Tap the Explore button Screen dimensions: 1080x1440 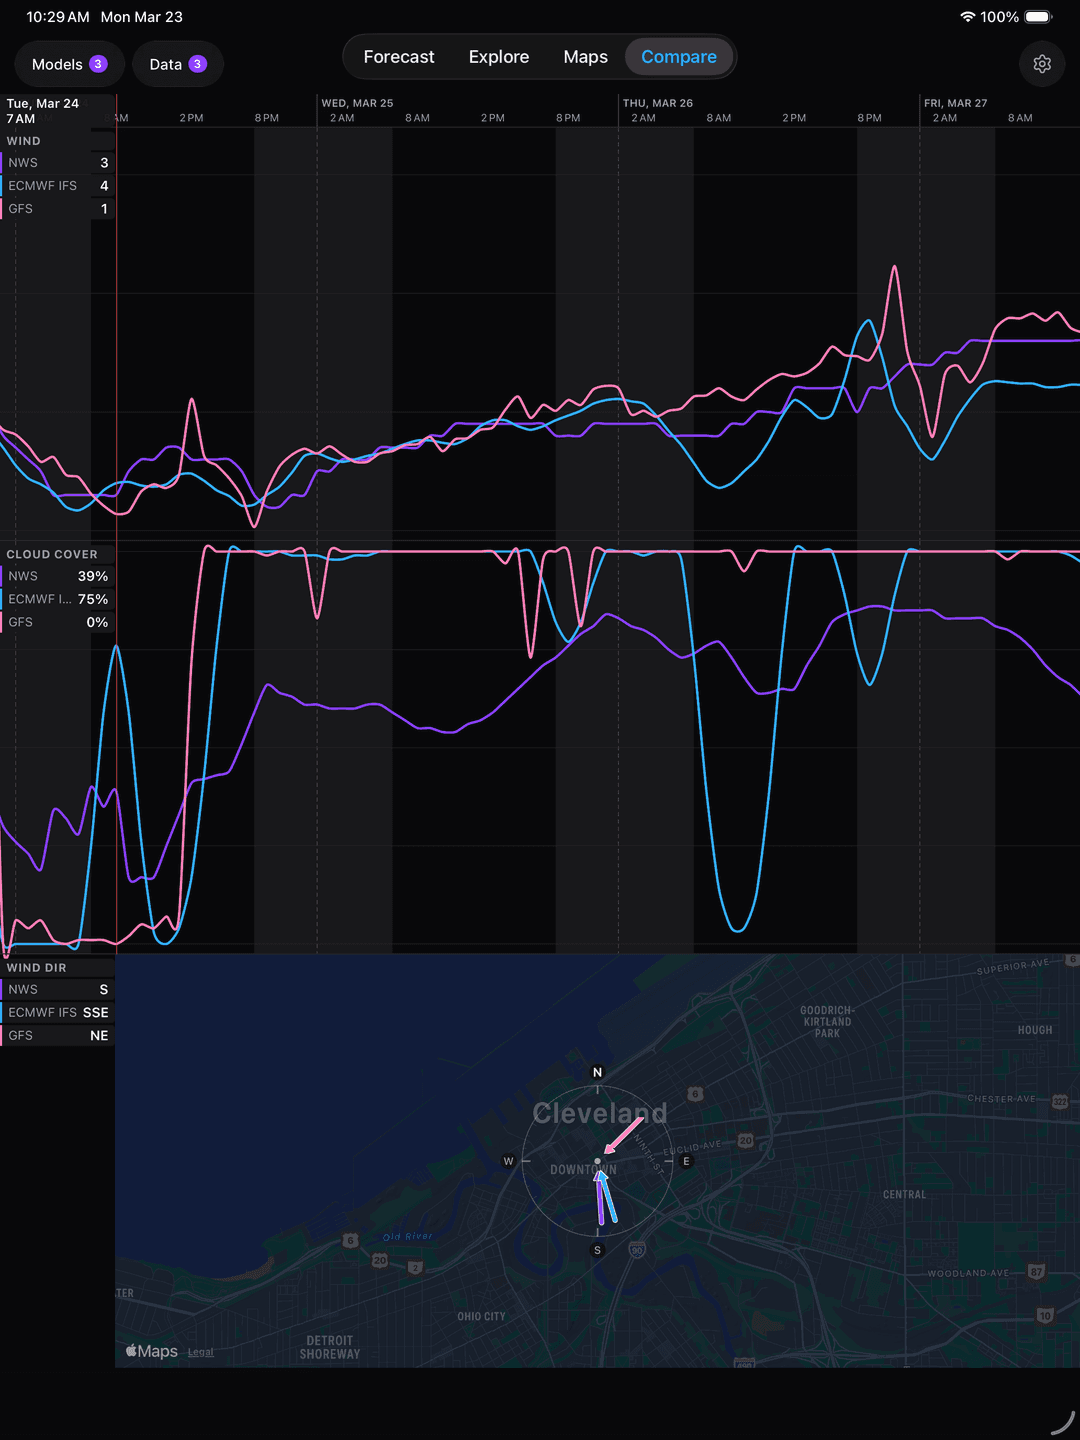(499, 57)
